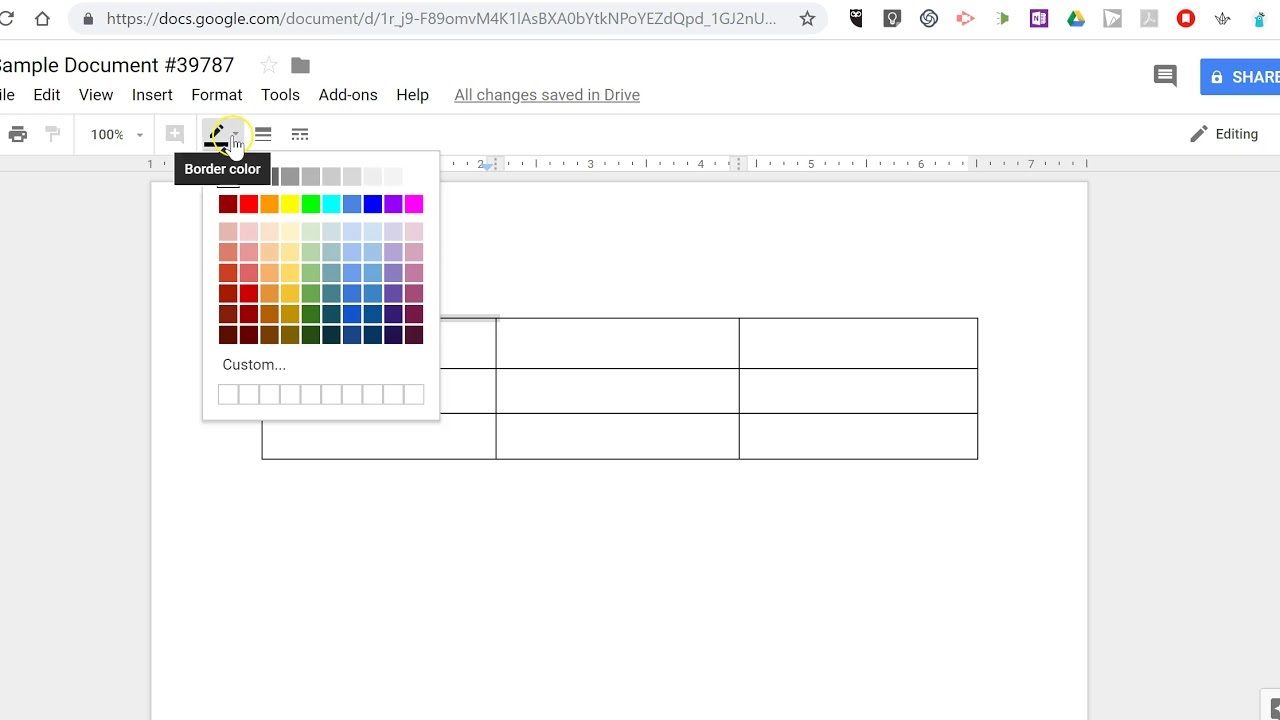
Task: Click the Border dash style icon
Action: 300,134
